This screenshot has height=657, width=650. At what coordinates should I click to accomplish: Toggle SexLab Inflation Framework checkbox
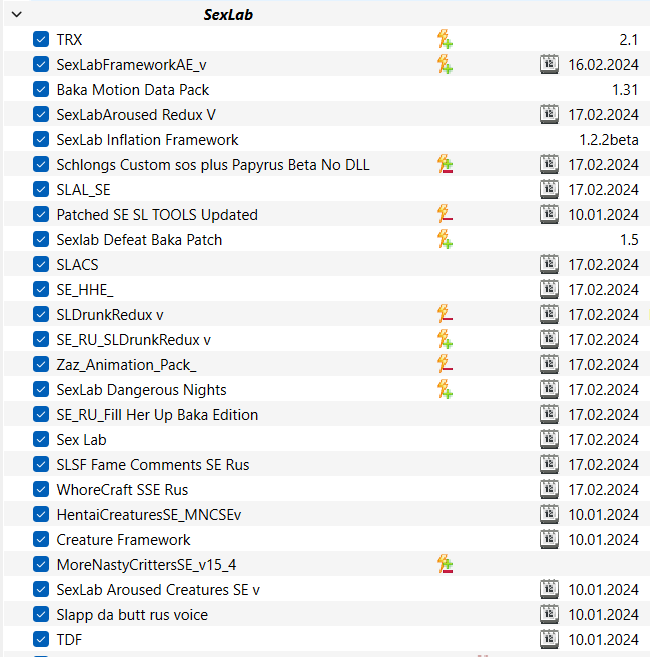click(x=41, y=140)
